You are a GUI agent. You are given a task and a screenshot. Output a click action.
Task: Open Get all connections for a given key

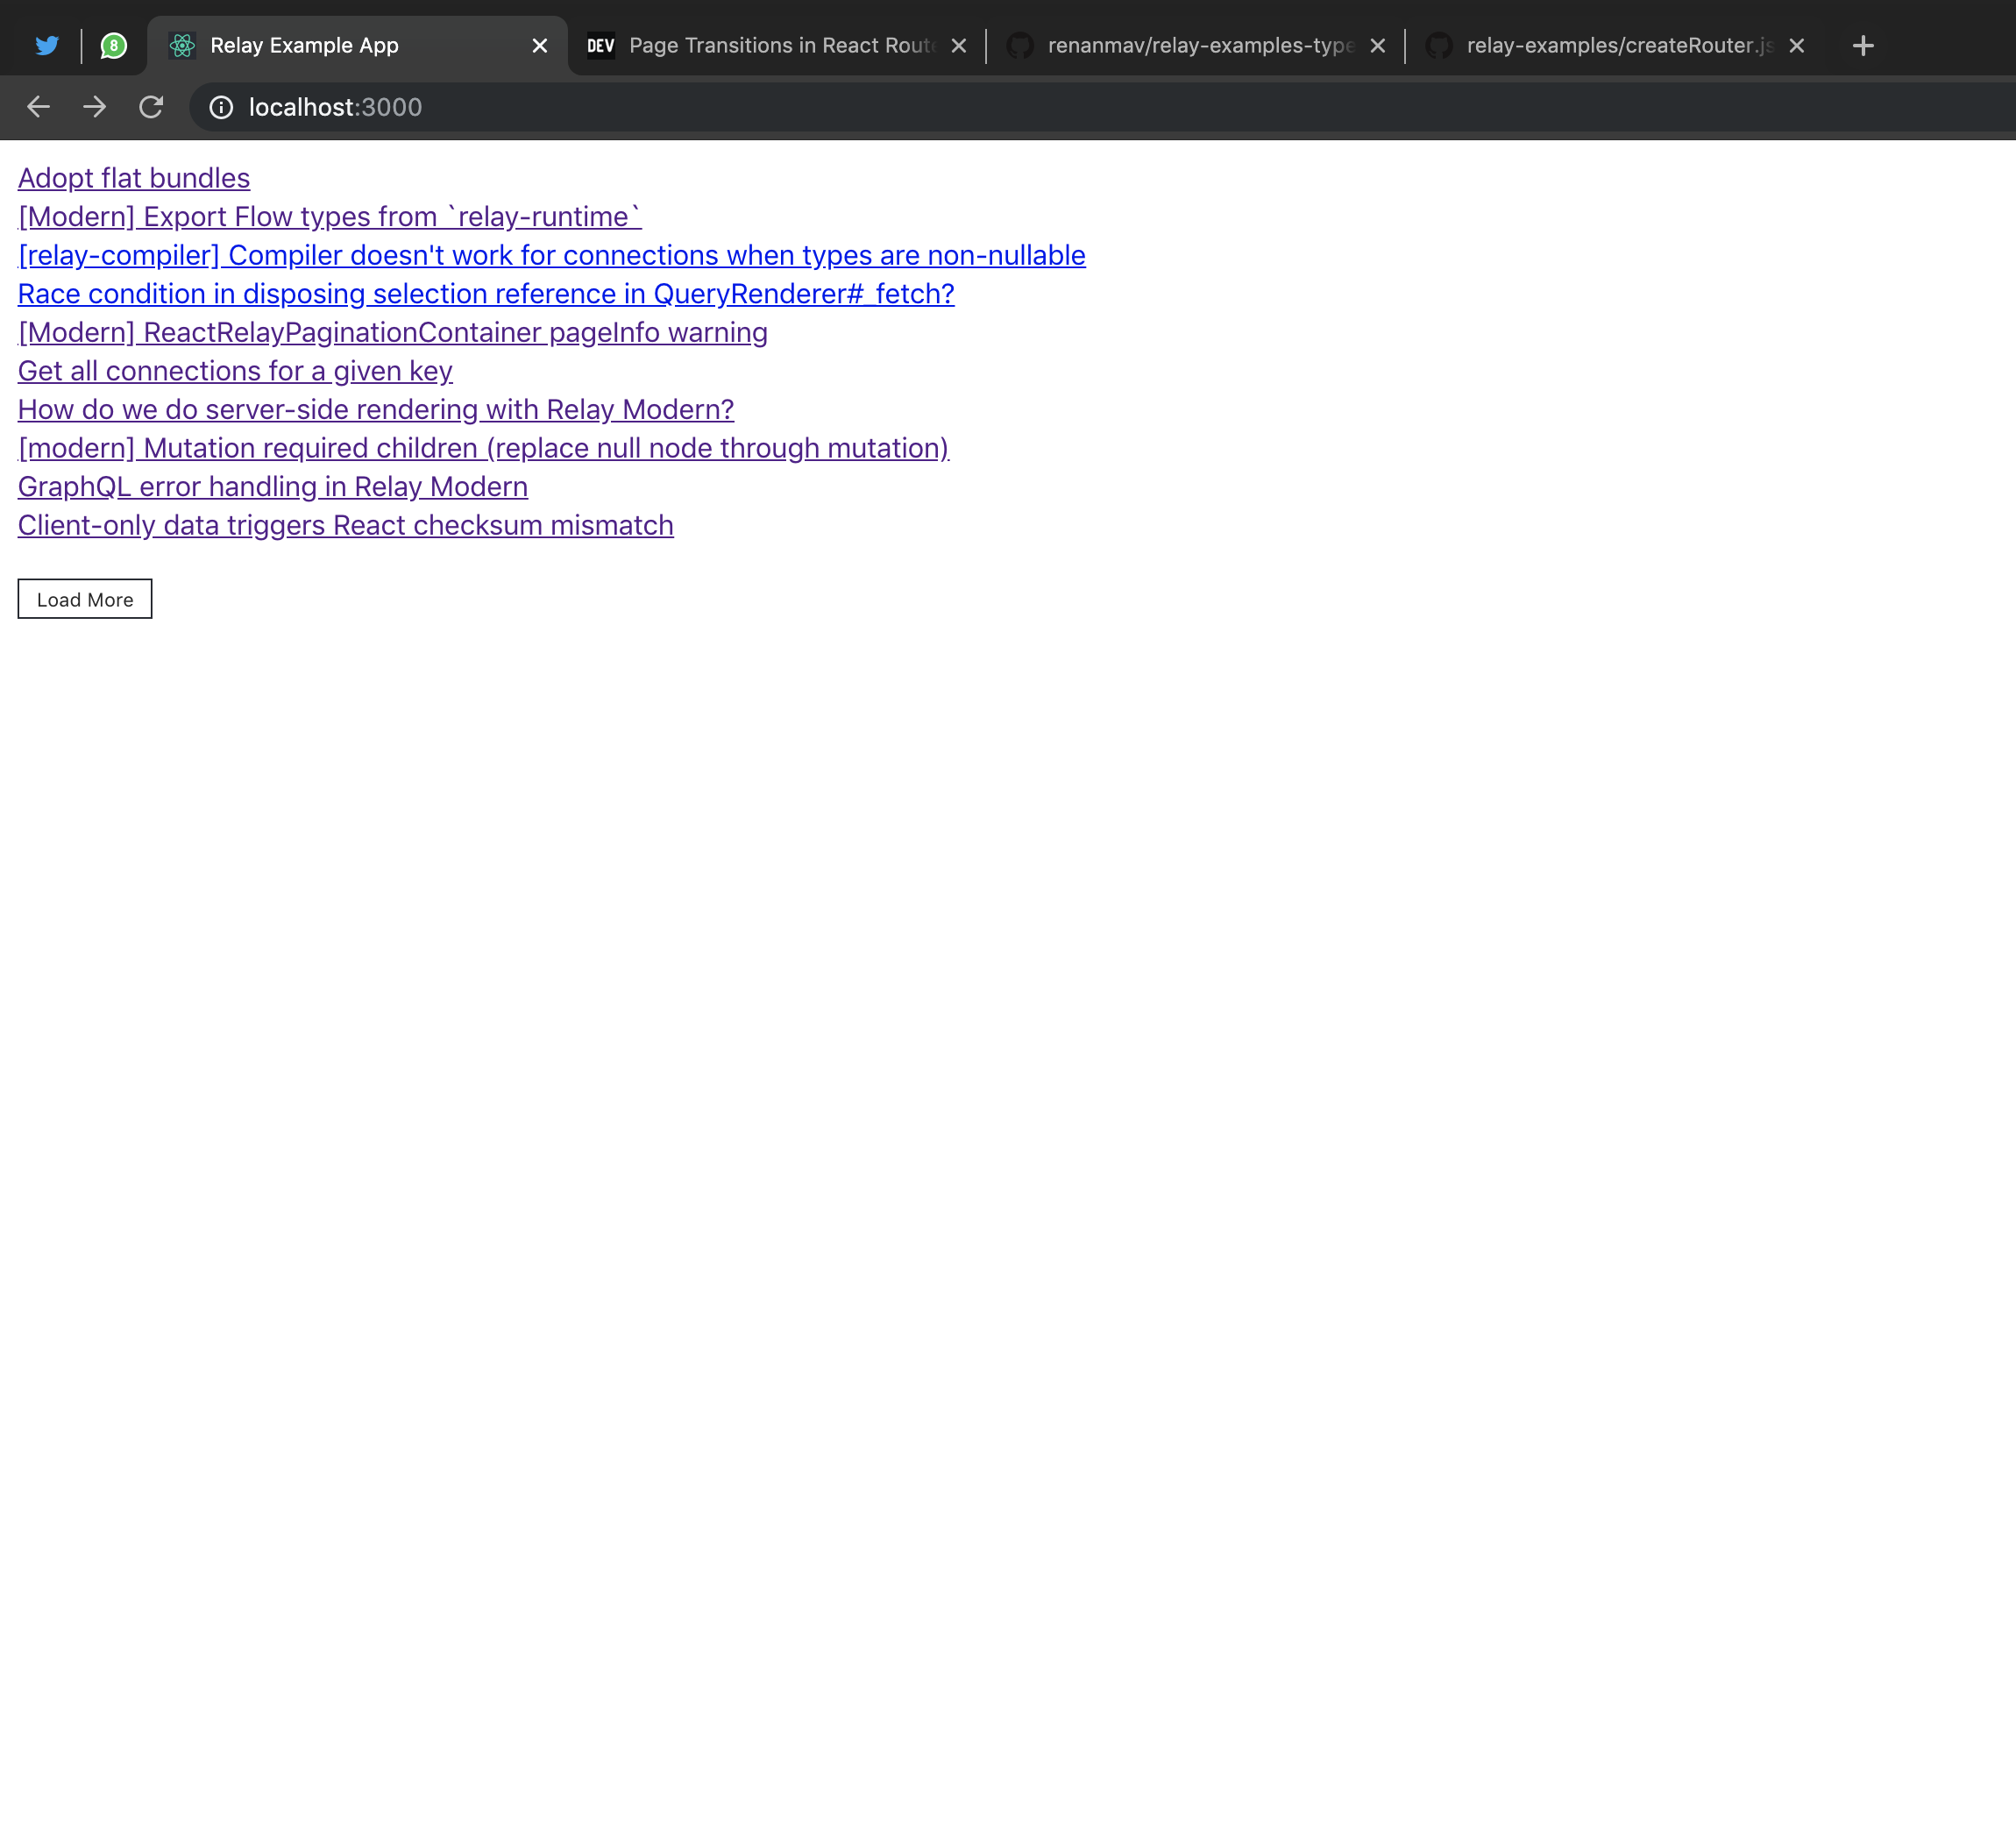pyautogui.click(x=235, y=371)
